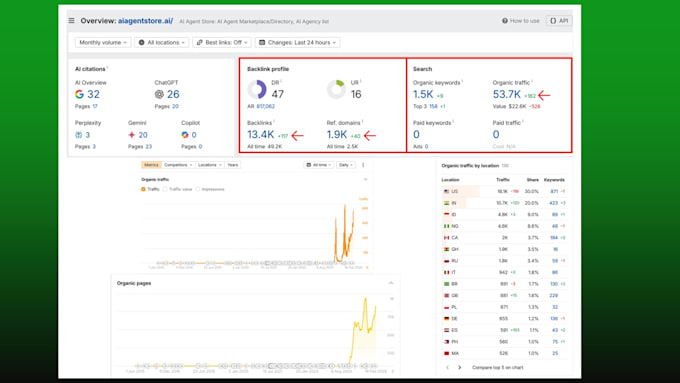Image resolution: width=680 pixels, height=383 pixels.
Task: Select the Years chart tab
Action: (x=233, y=165)
